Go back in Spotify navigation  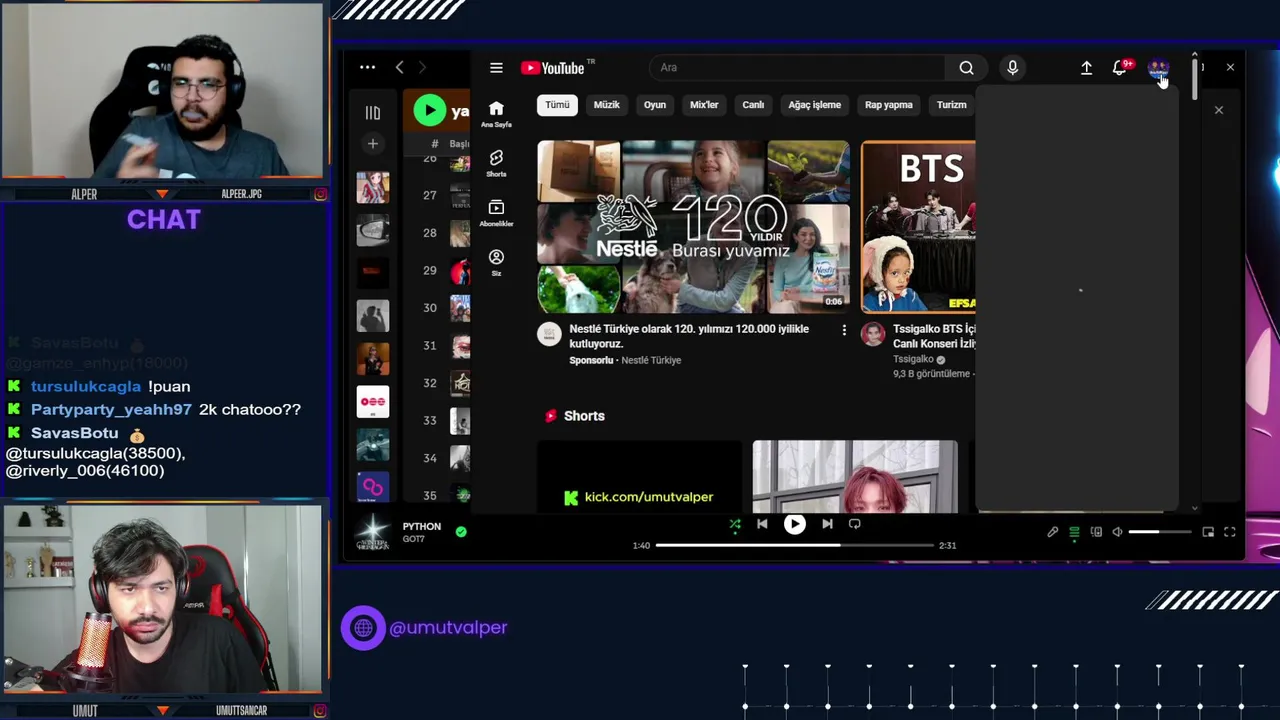coord(399,67)
